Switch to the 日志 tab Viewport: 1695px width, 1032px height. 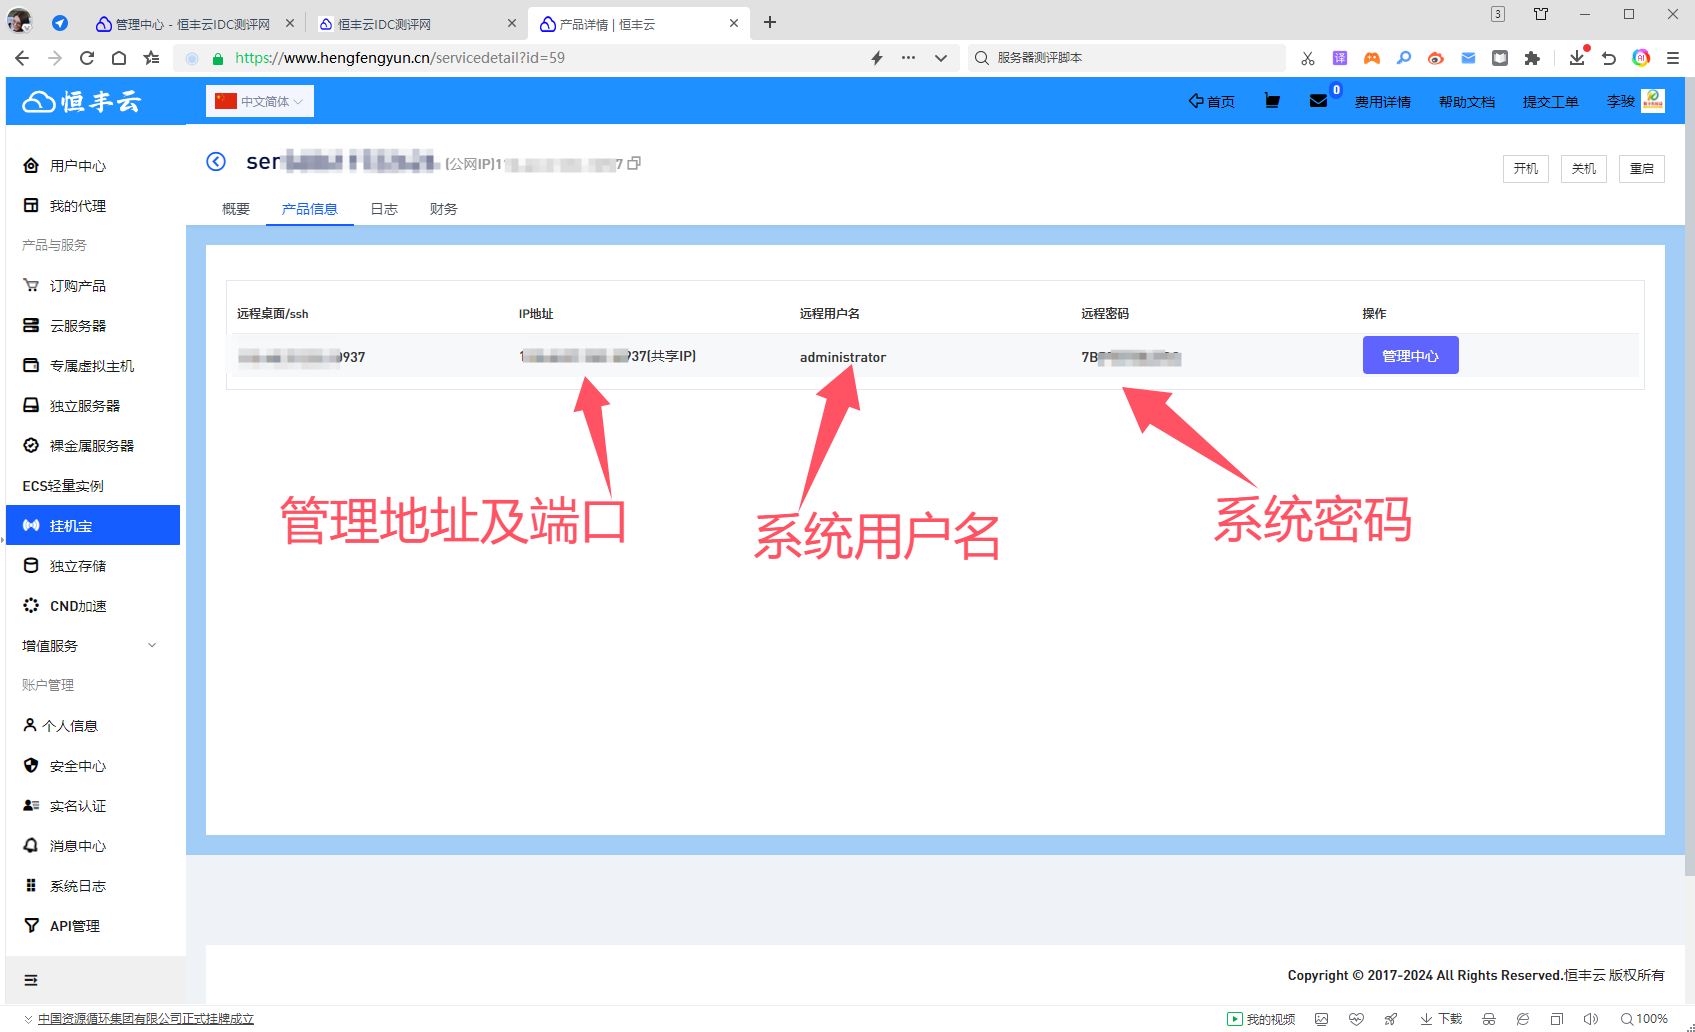(x=384, y=209)
